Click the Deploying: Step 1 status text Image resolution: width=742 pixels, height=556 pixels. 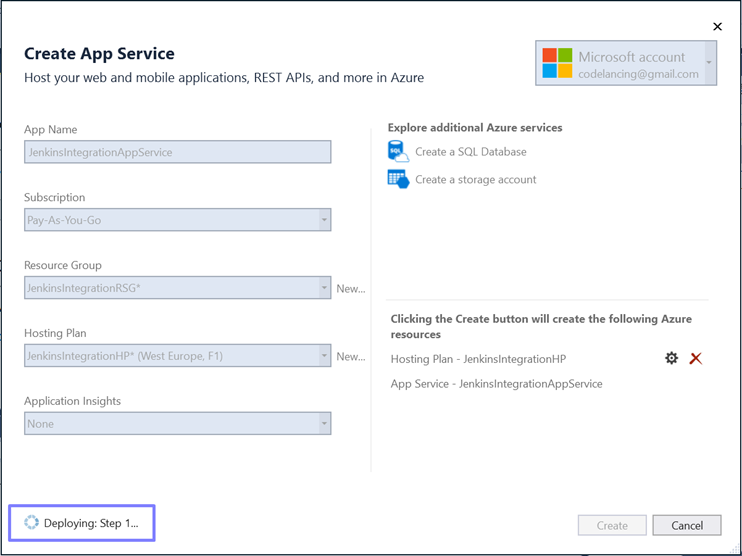click(91, 523)
